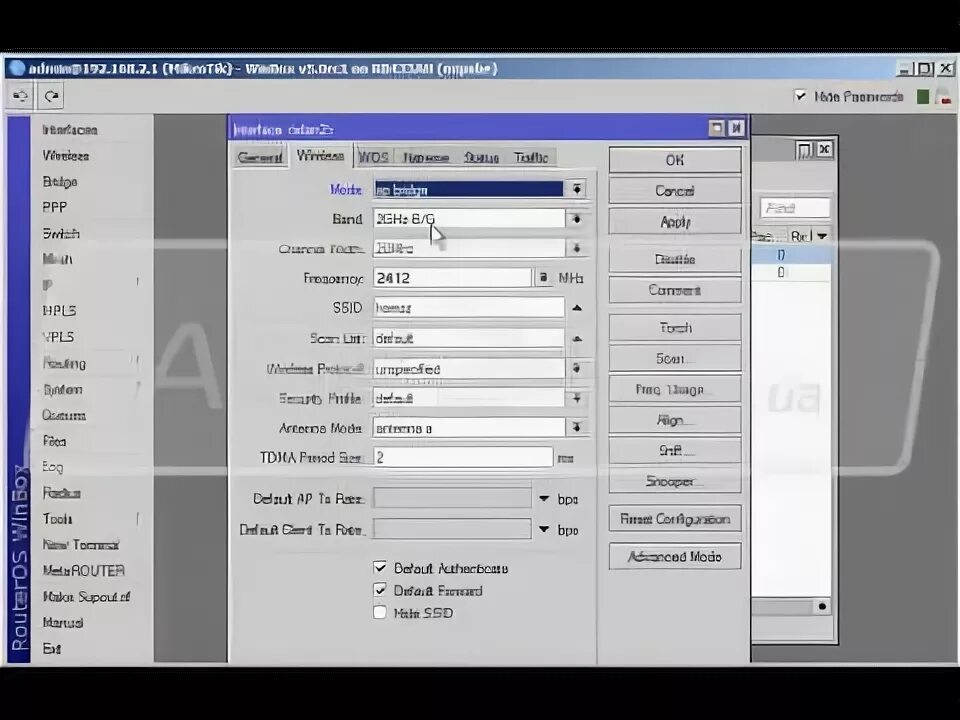Click the TDMA Period Size field
This screenshot has width=960, height=720.
pyautogui.click(x=463, y=457)
